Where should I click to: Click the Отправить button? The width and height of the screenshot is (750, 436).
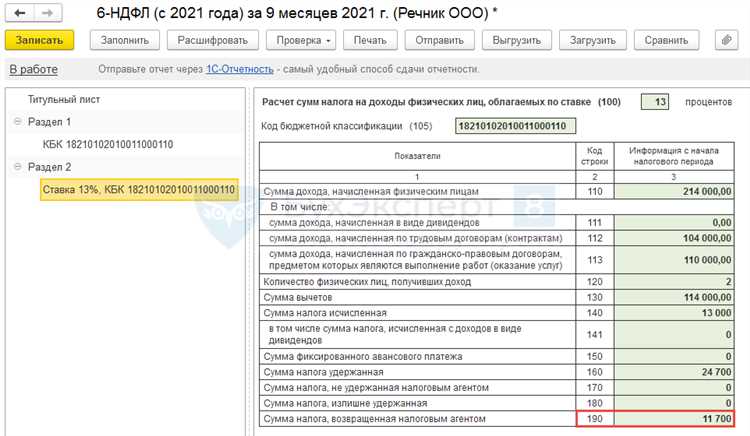pyautogui.click(x=440, y=40)
